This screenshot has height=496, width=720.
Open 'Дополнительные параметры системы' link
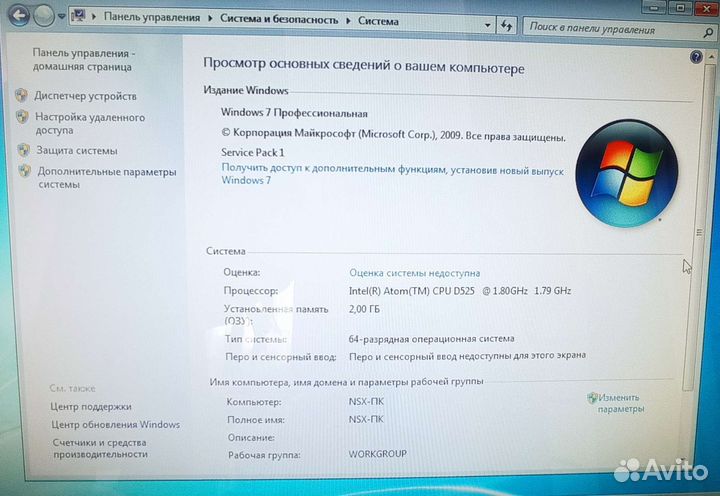point(107,178)
